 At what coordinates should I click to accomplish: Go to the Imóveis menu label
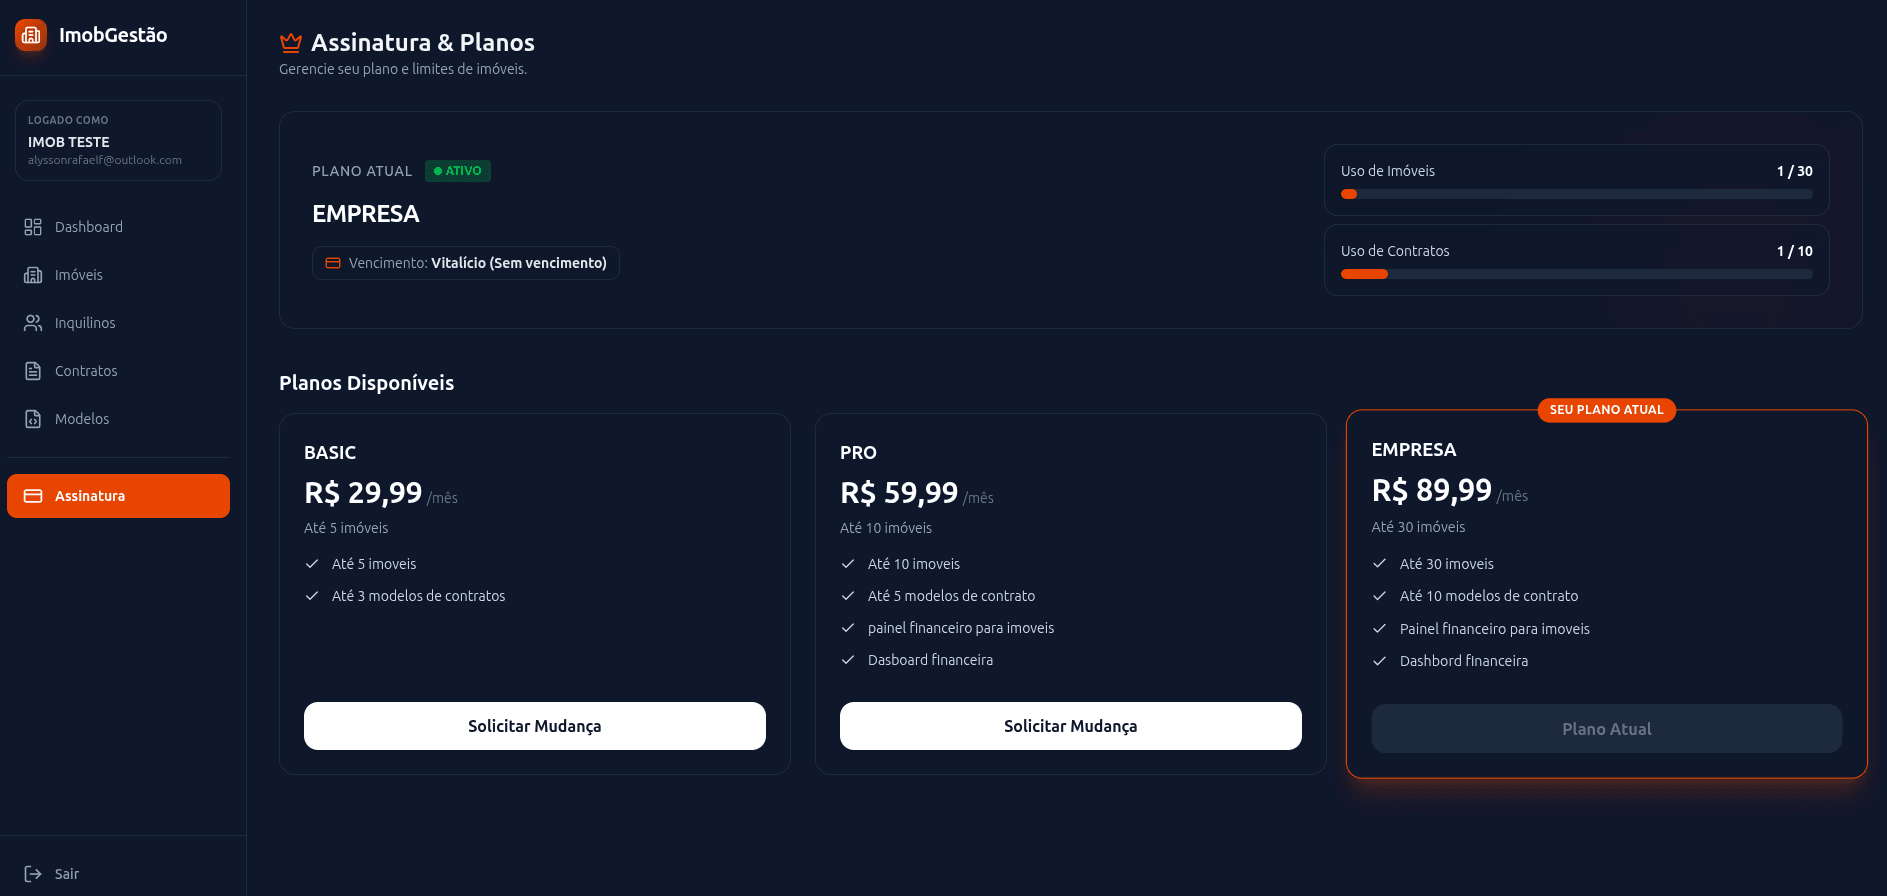79,275
